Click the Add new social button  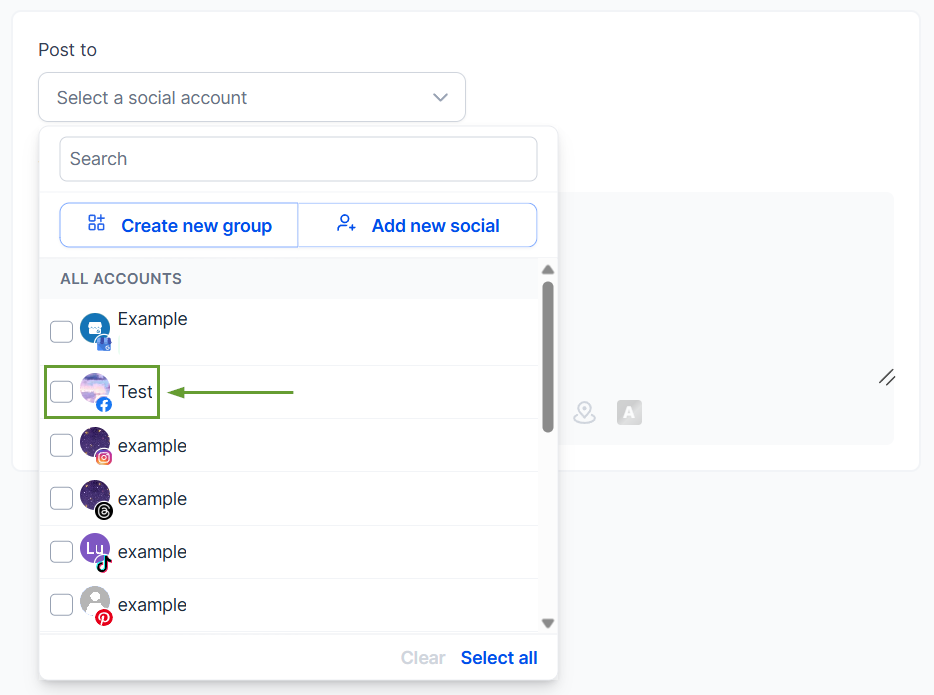tap(418, 225)
